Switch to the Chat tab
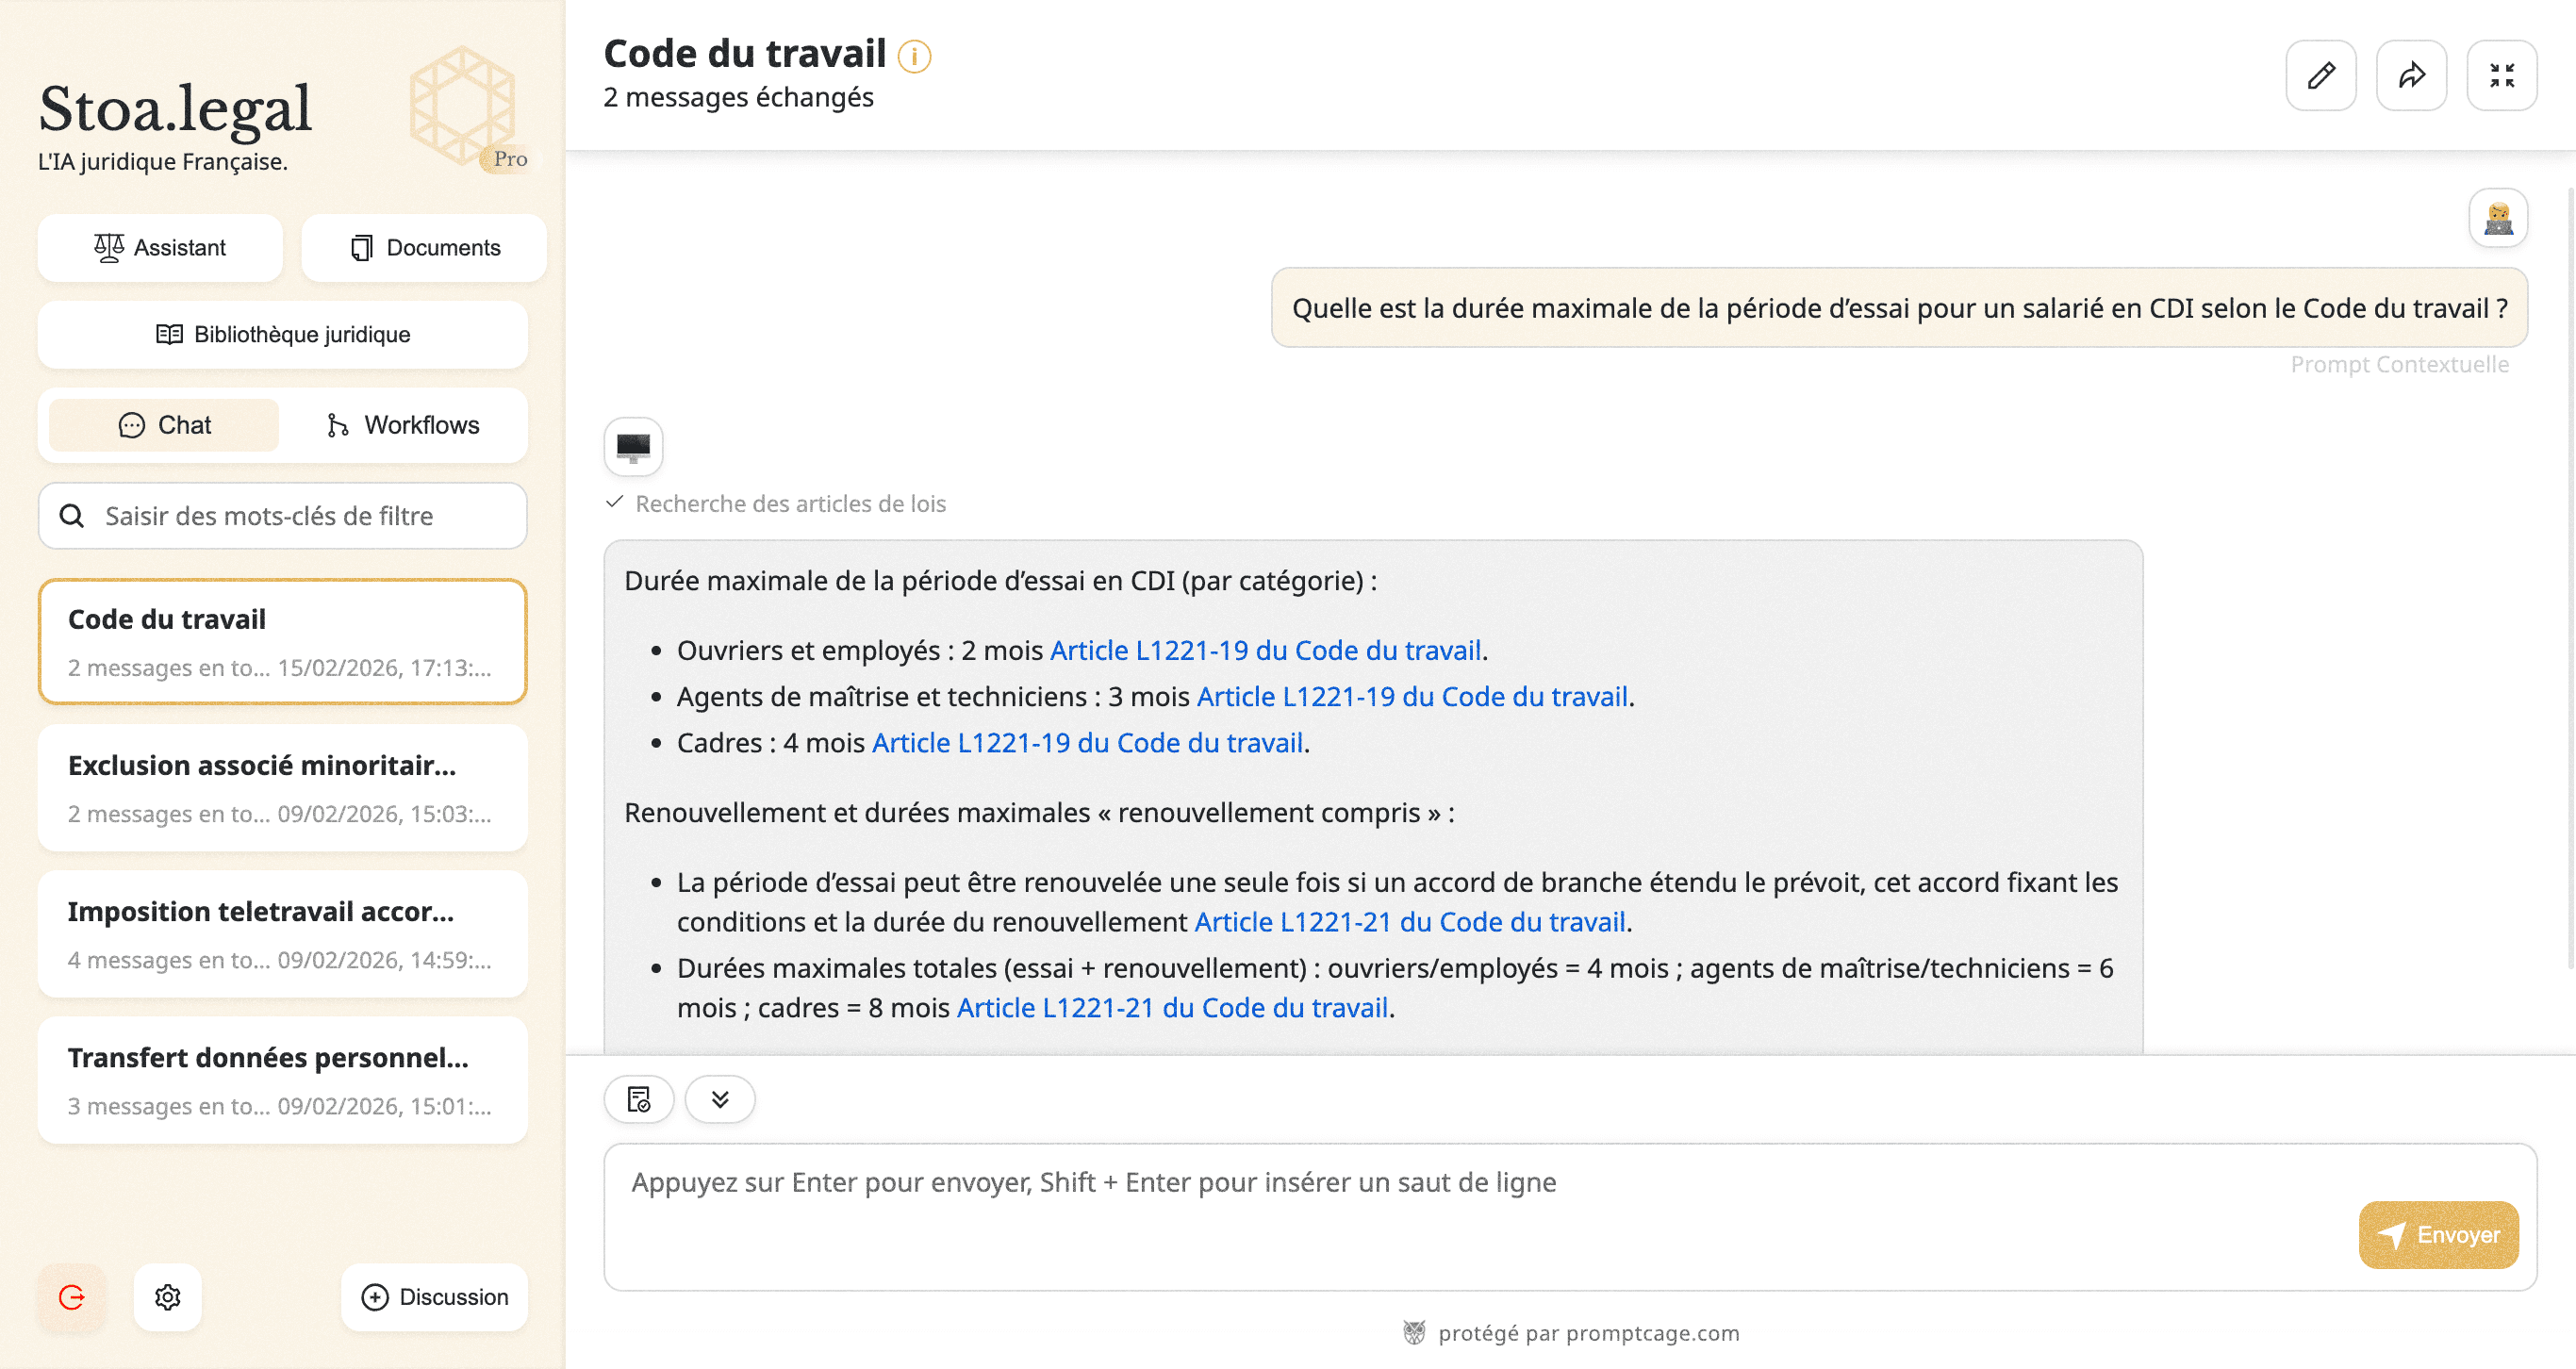The height and width of the screenshot is (1369, 2576). coord(164,425)
